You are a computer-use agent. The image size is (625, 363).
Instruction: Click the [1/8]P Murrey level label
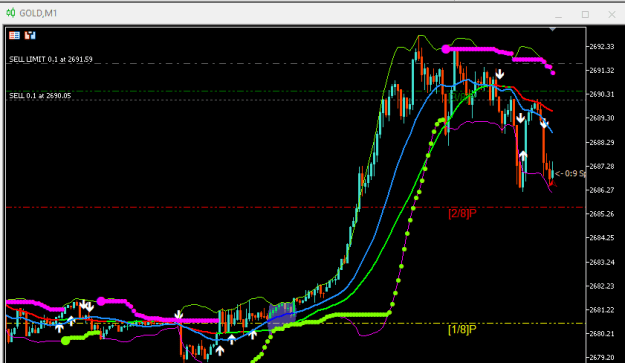(462, 330)
